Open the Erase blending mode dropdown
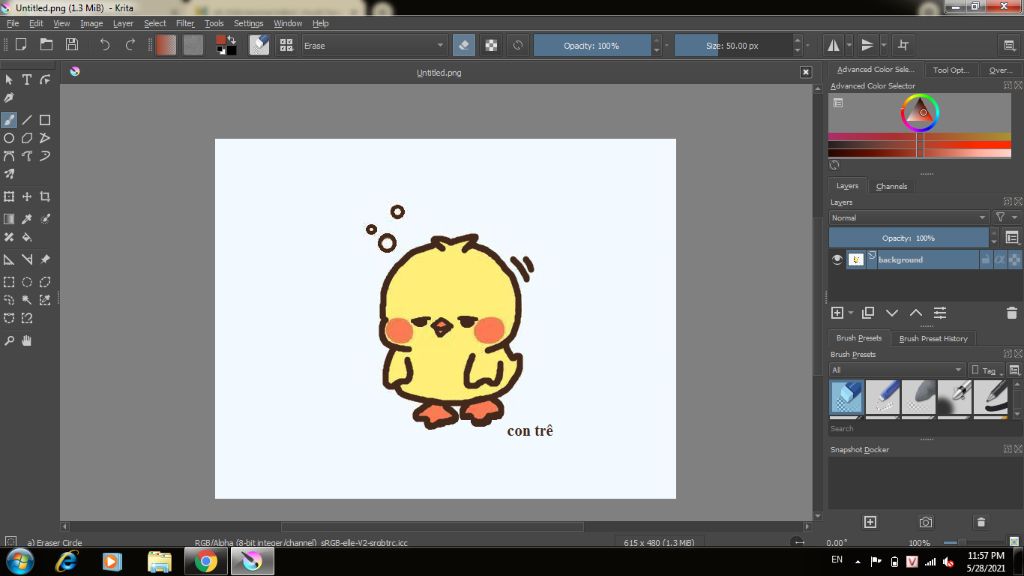This screenshot has height=576, width=1024. click(374, 45)
